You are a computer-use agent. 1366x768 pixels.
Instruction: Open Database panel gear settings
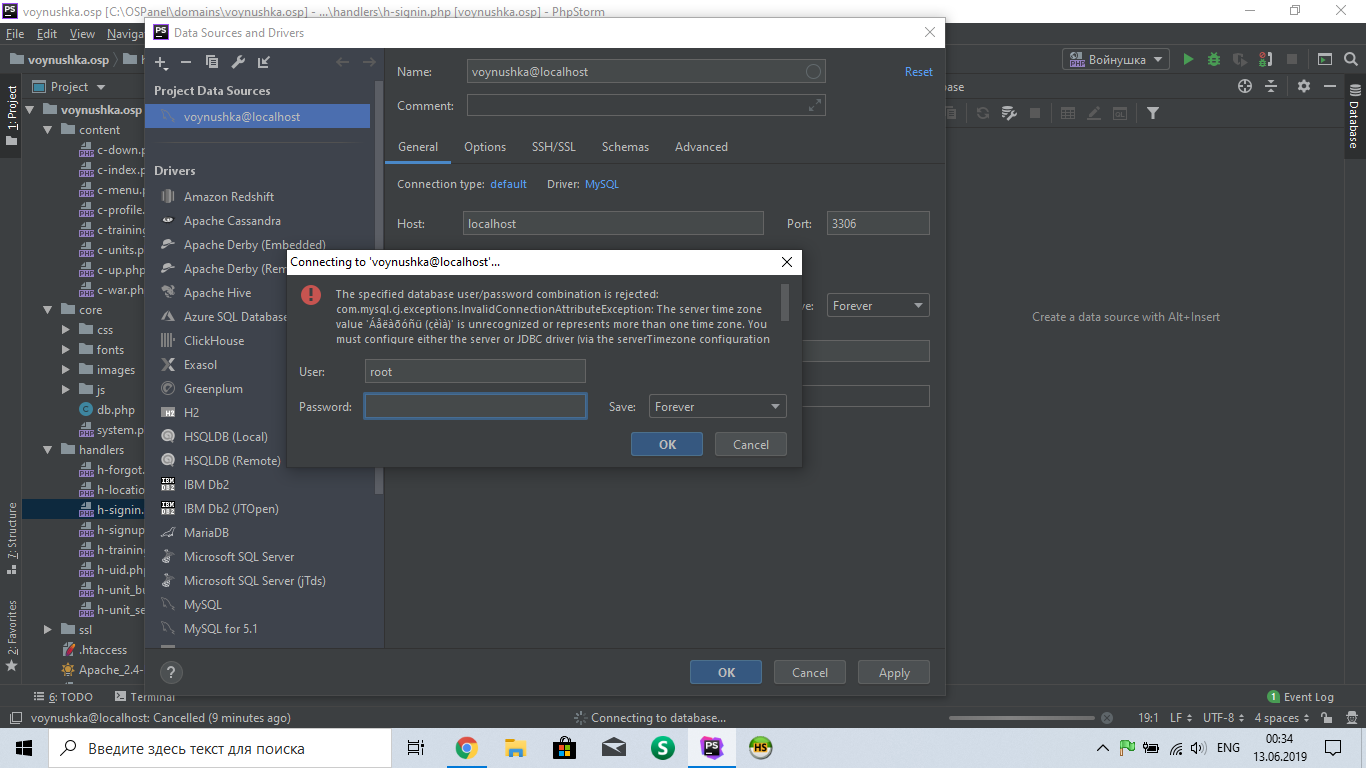[x=1303, y=87]
